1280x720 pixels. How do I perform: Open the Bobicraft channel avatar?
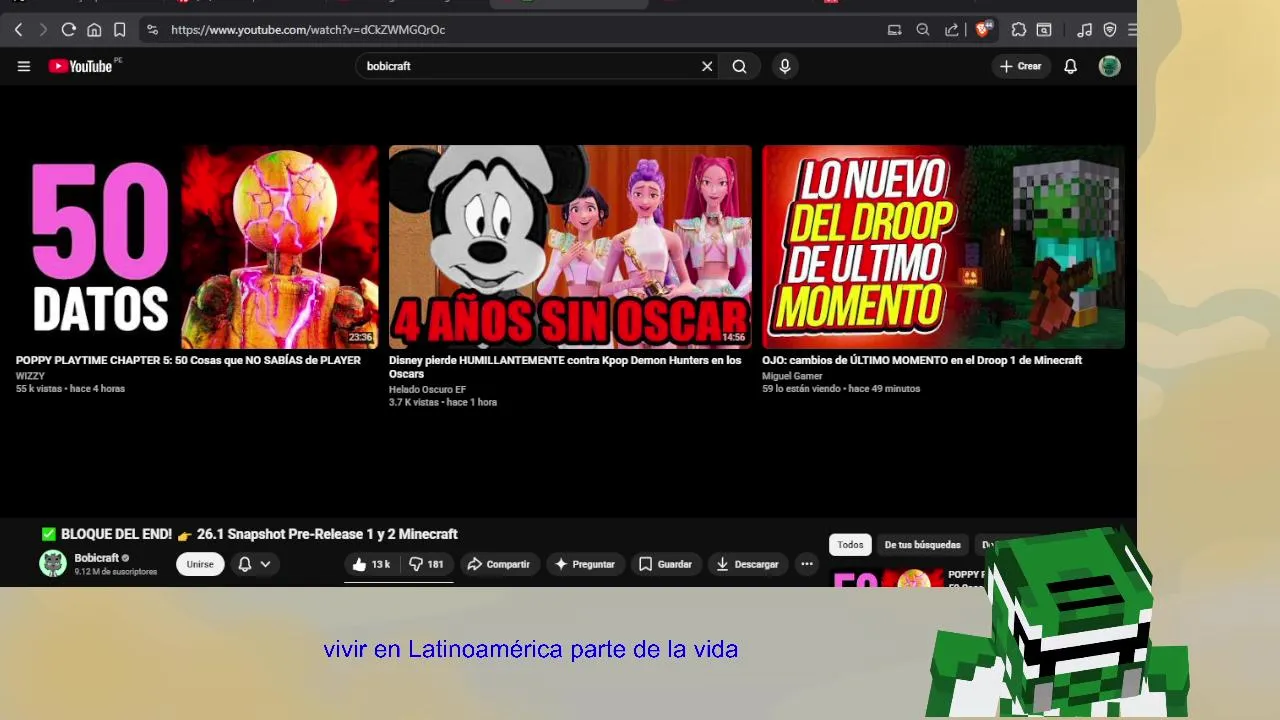pos(53,564)
